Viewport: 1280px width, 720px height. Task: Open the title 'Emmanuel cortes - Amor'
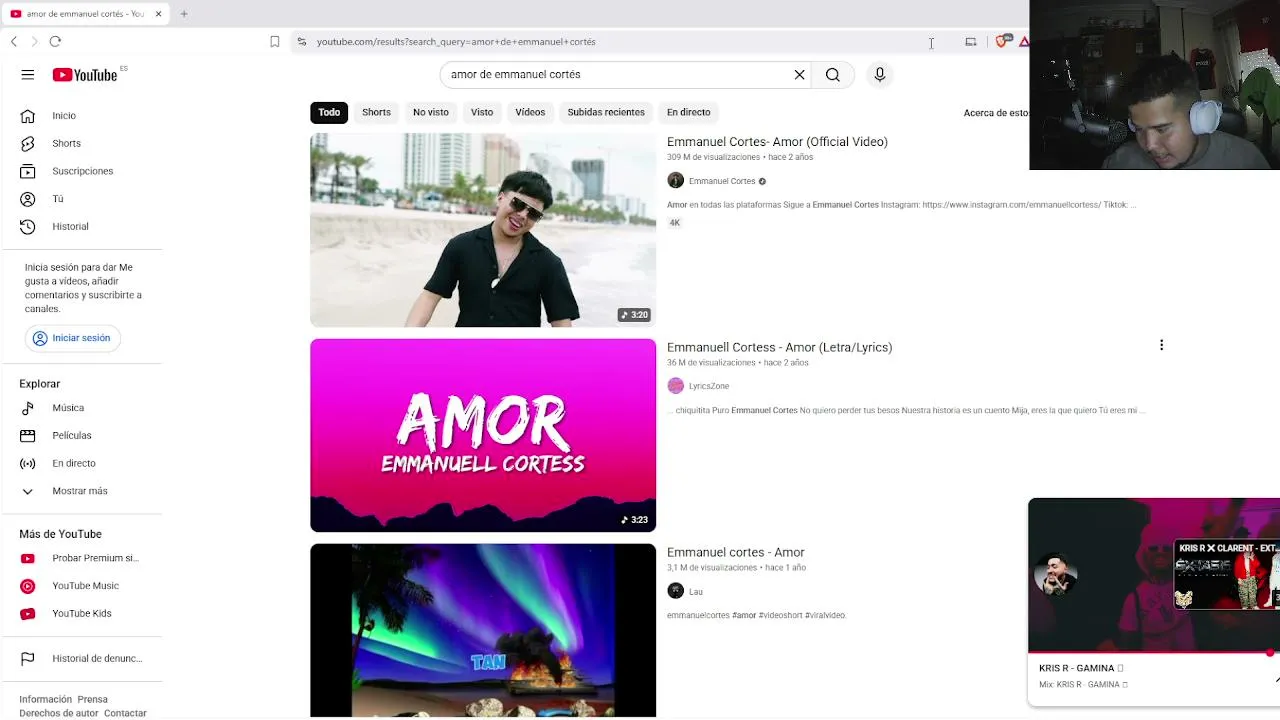735,552
